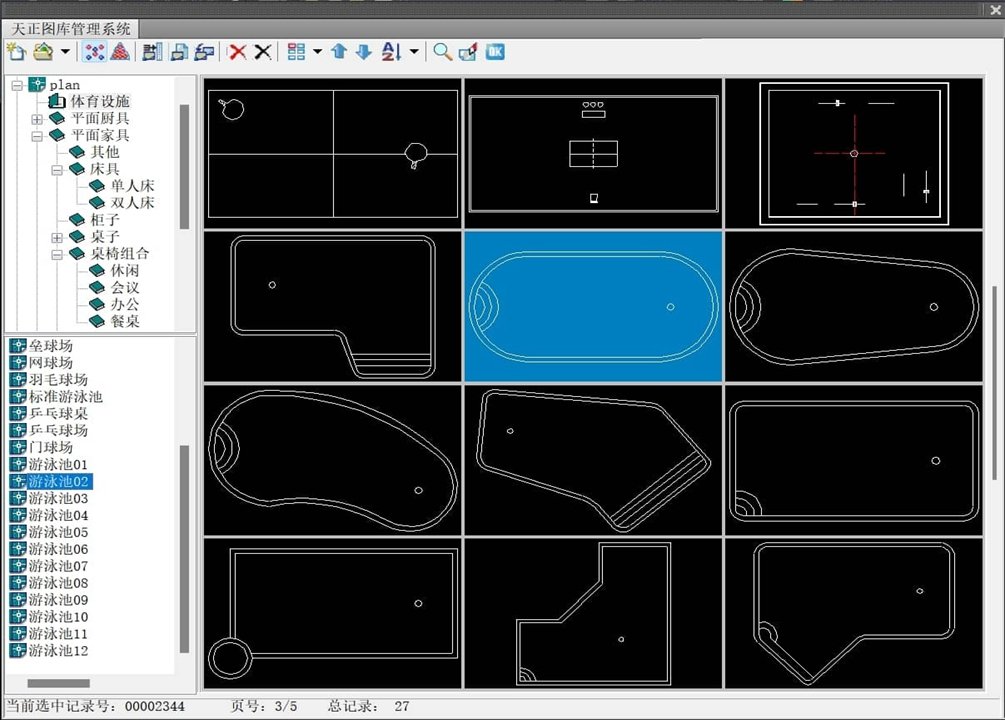Click the red pyramid toolbar icon

[120, 51]
